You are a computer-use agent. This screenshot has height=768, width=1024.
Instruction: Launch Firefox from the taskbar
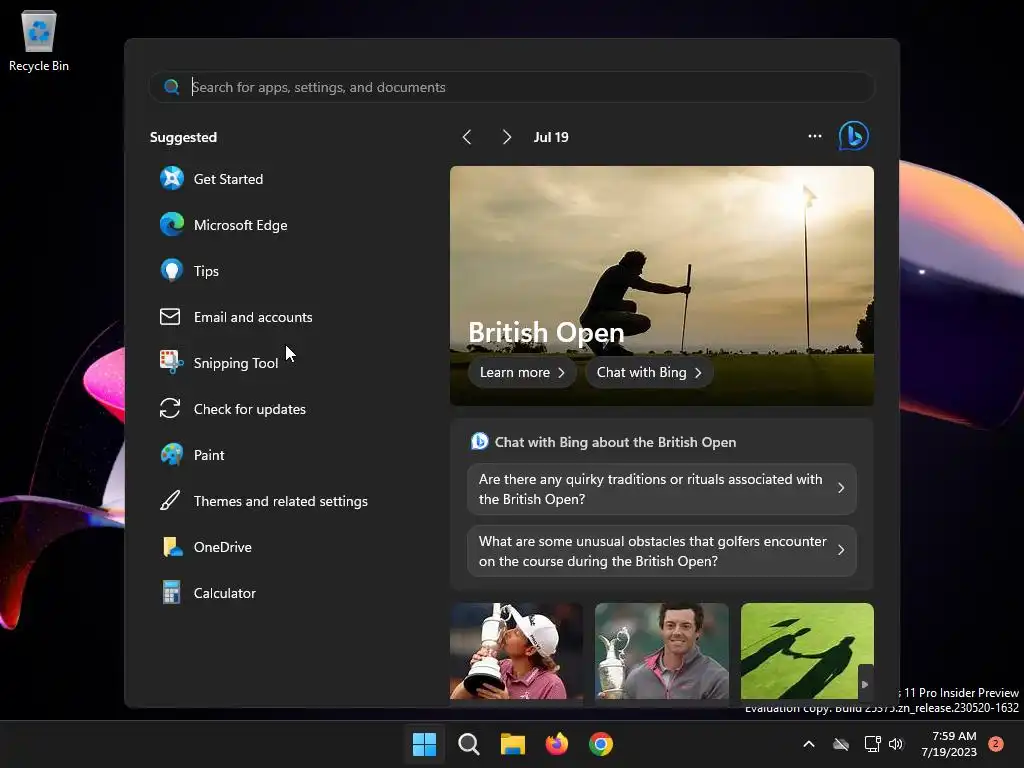(x=556, y=744)
